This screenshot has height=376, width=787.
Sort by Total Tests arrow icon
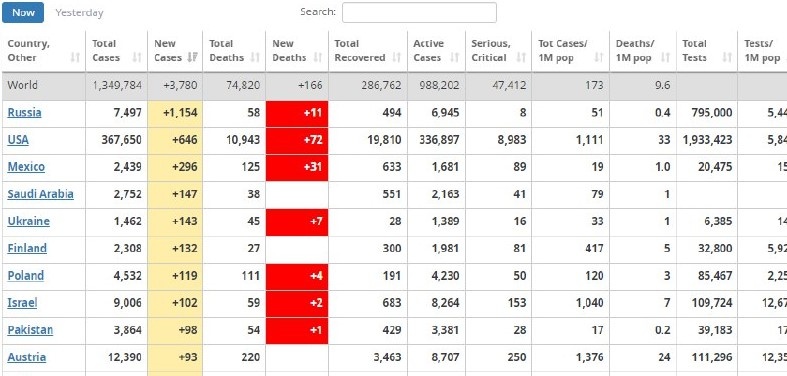727,58
